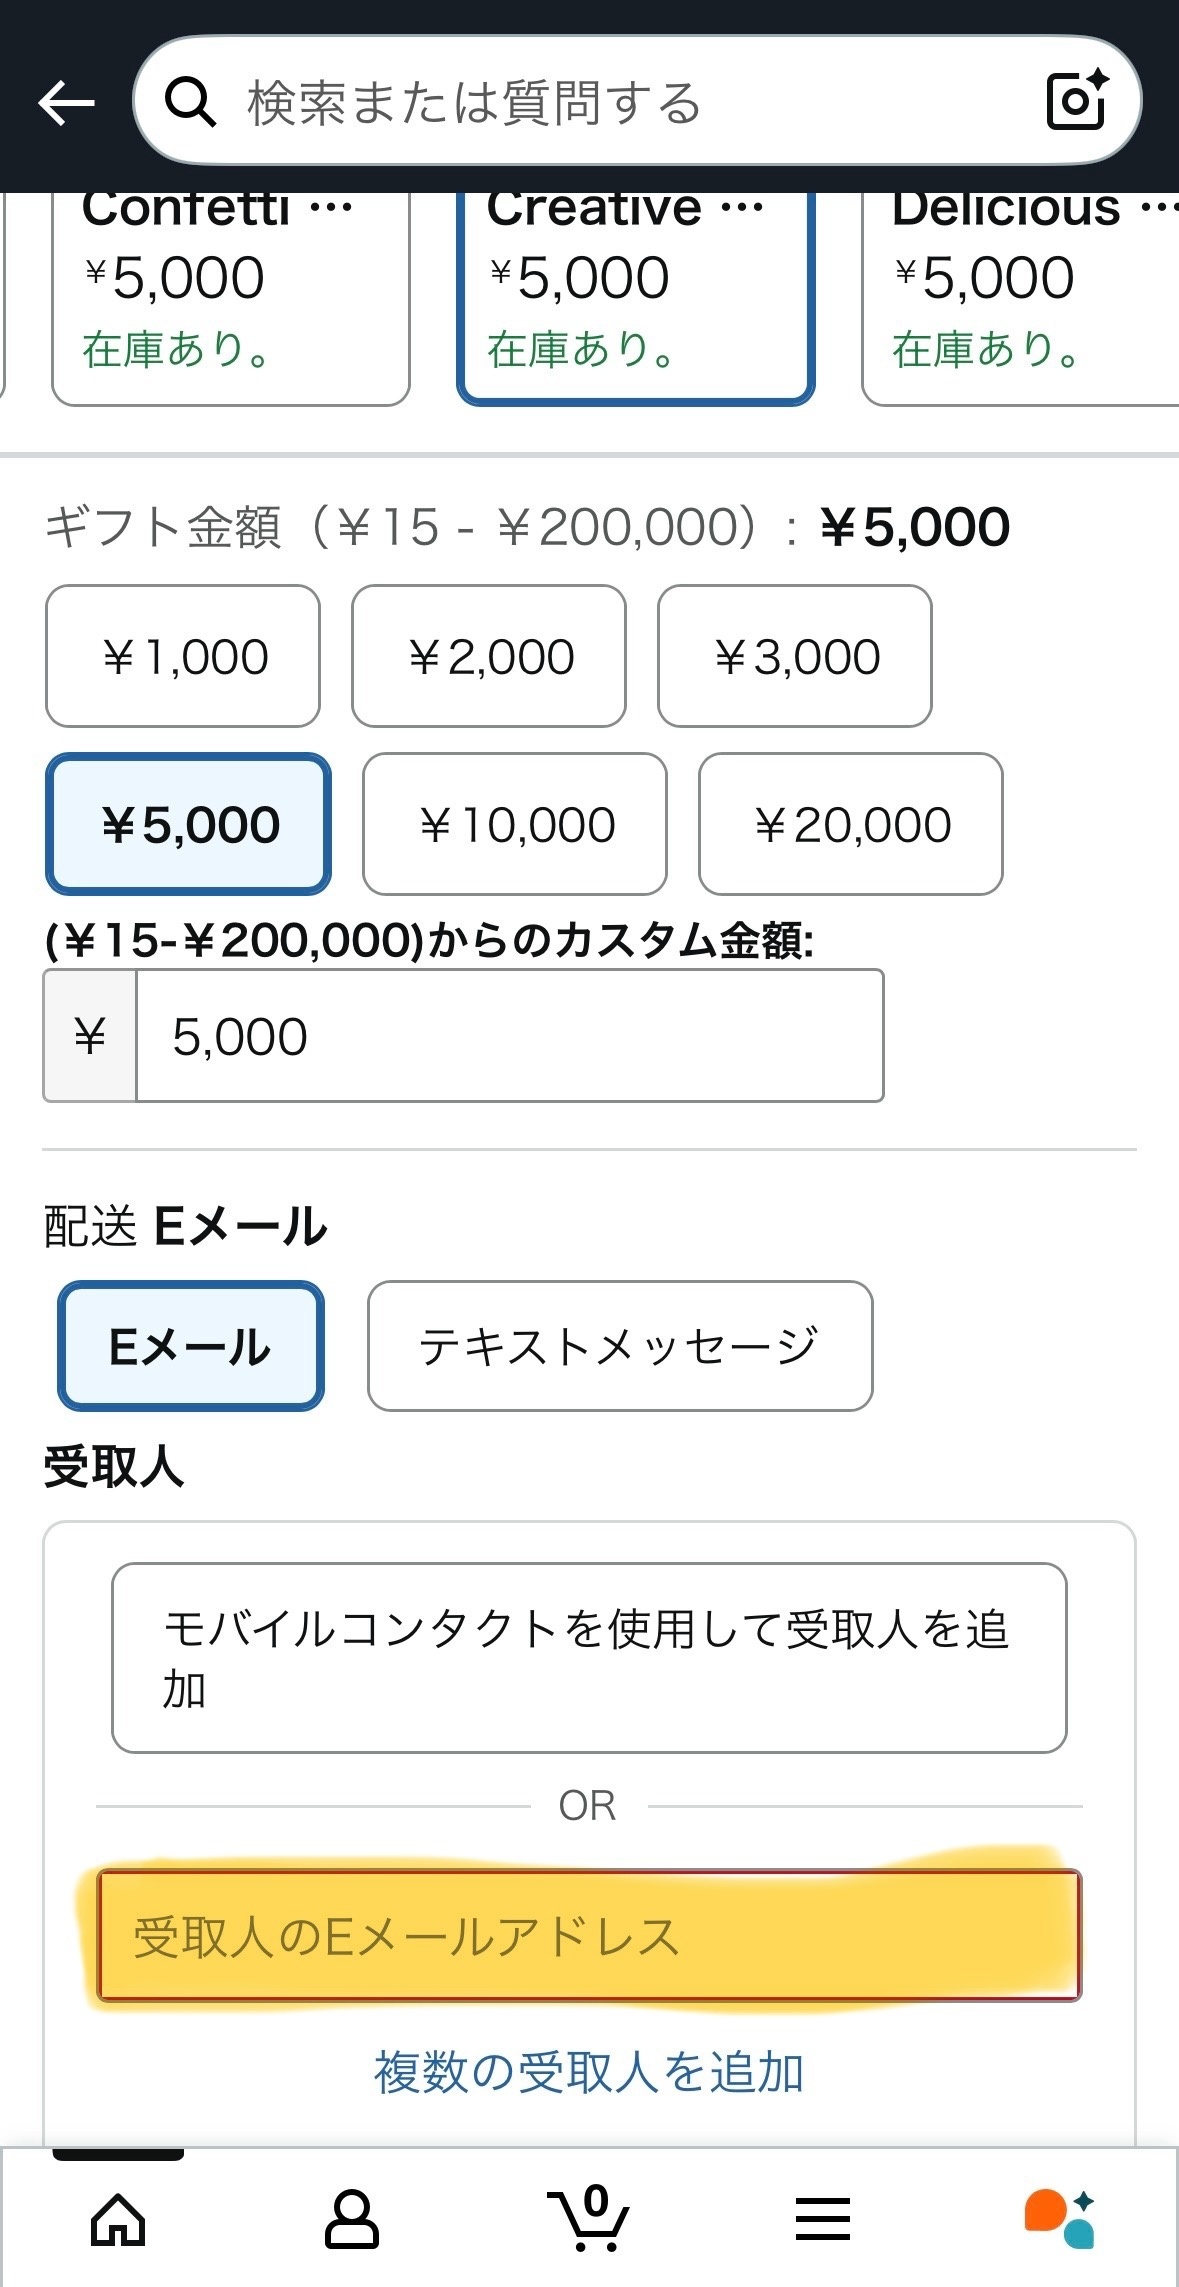Image resolution: width=1179 pixels, height=2287 pixels.
Task: Select the ¥20,000 gift amount
Action: tap(850, 824)
